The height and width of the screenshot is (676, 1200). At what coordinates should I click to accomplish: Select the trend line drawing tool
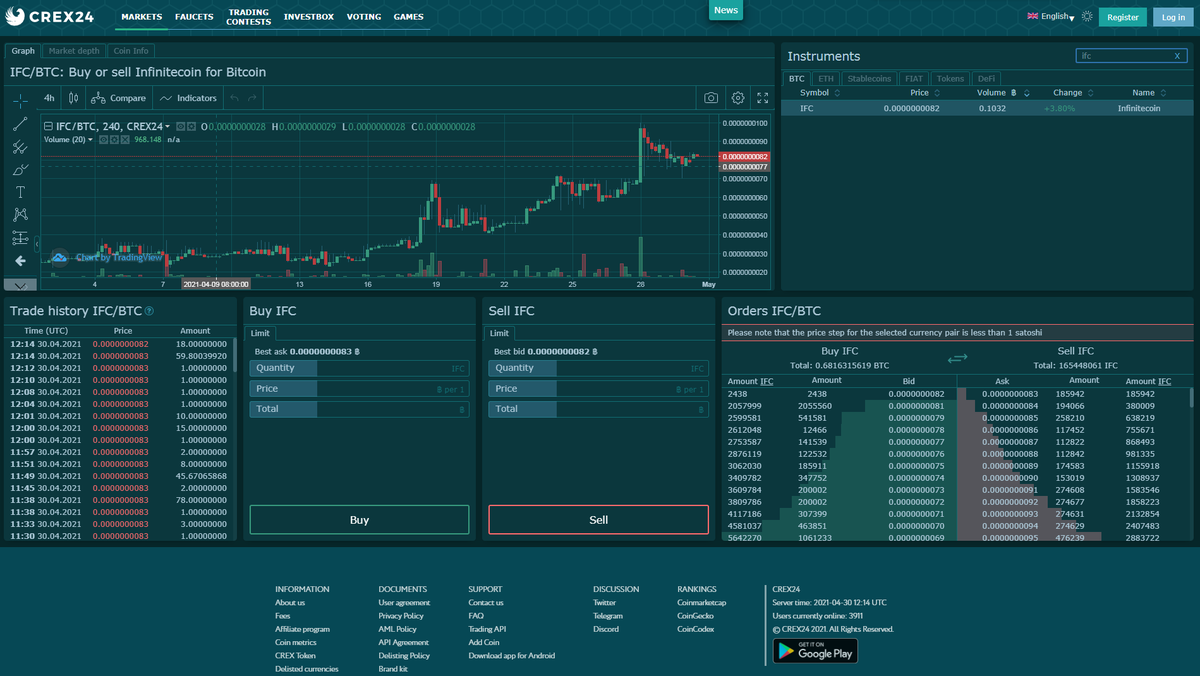[x=20, y=124]
